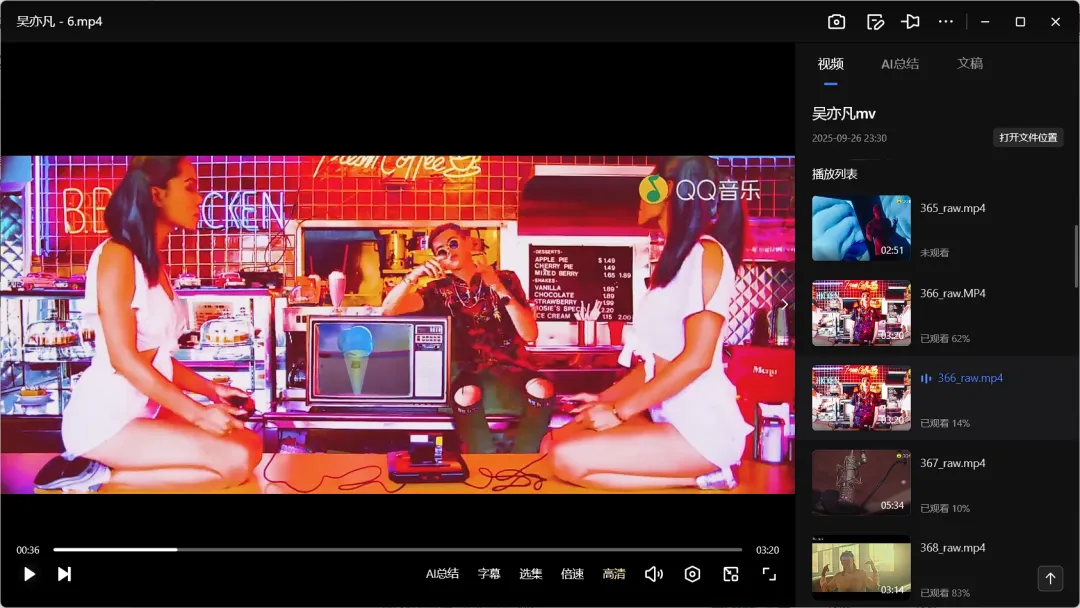
Task: Open the 倍速 playback speed menu
Action: (x=572, y=574)
